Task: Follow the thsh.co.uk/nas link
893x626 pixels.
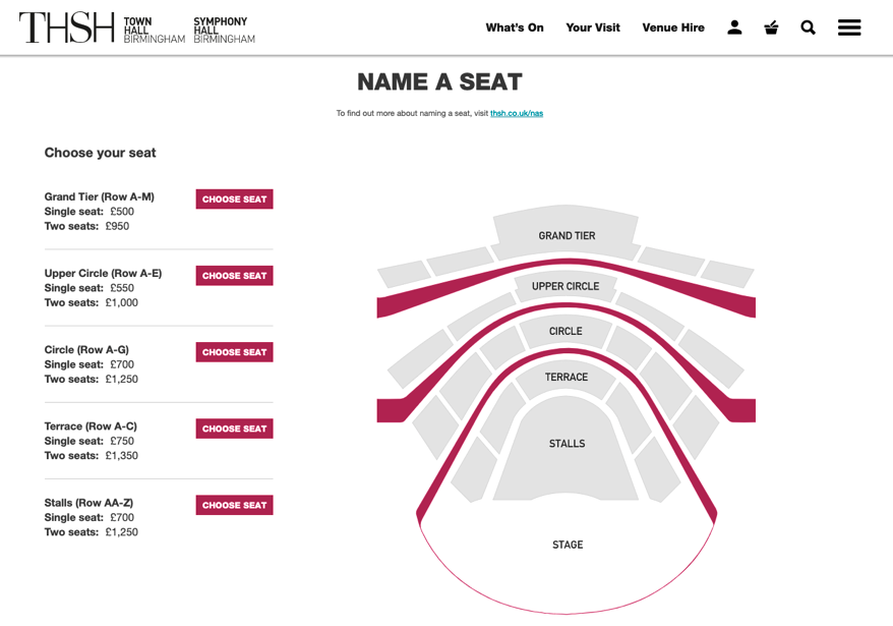Action: [x=517, y=113]
